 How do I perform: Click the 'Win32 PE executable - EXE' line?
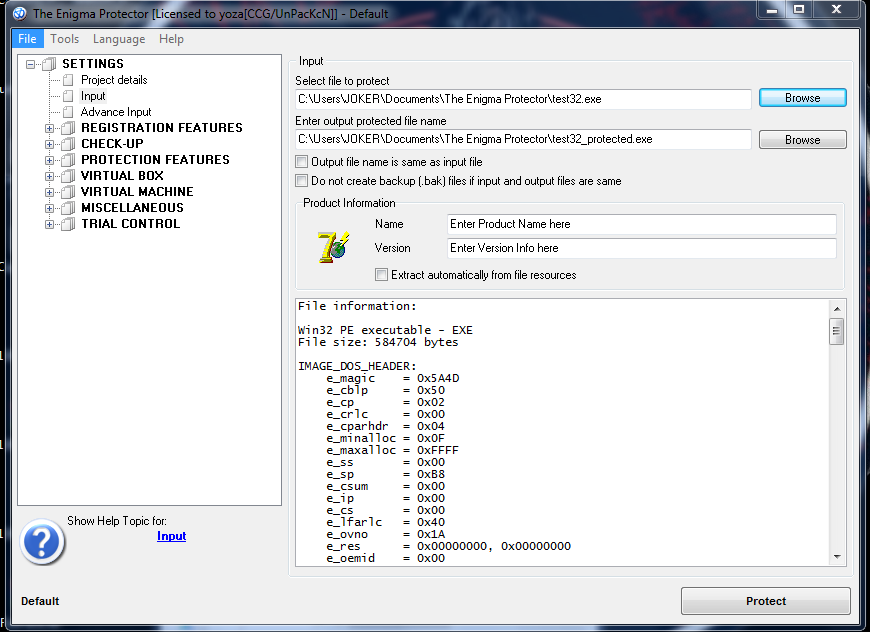385,330
